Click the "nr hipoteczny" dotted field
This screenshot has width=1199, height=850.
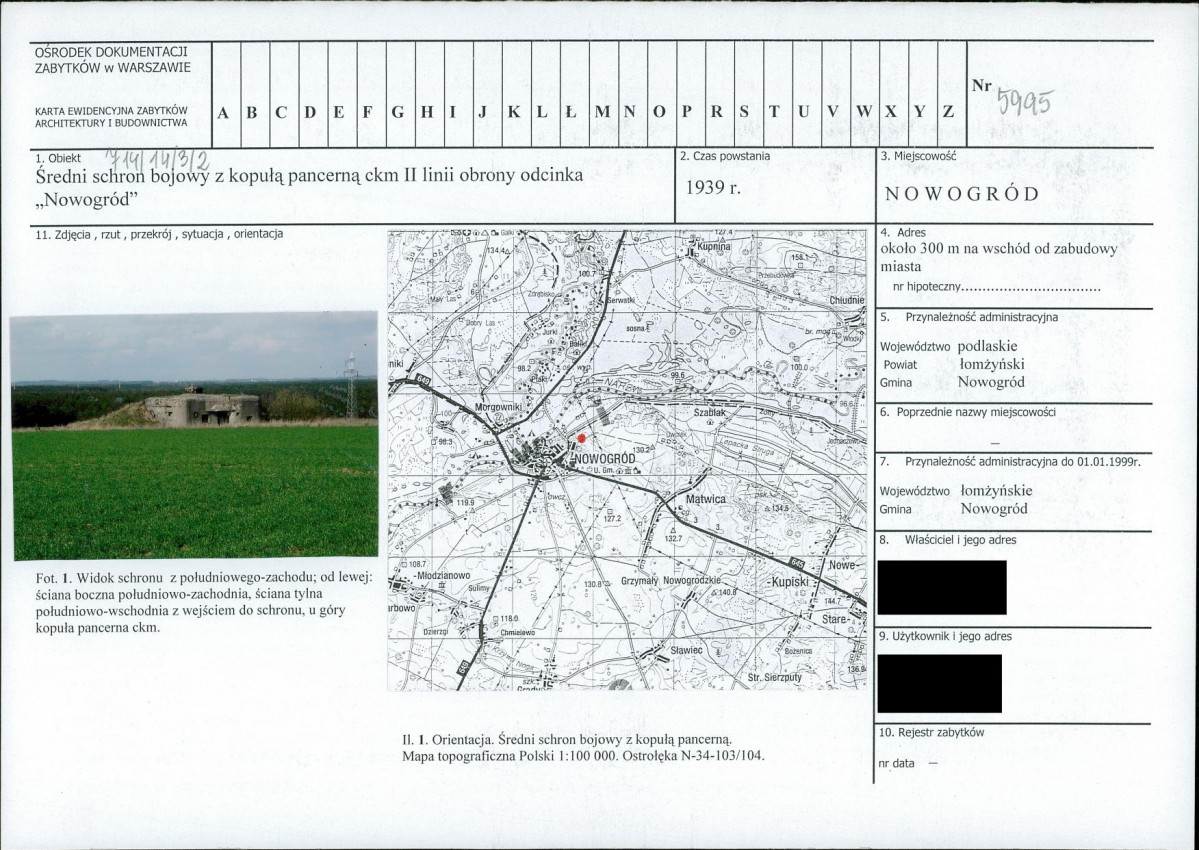997,288
